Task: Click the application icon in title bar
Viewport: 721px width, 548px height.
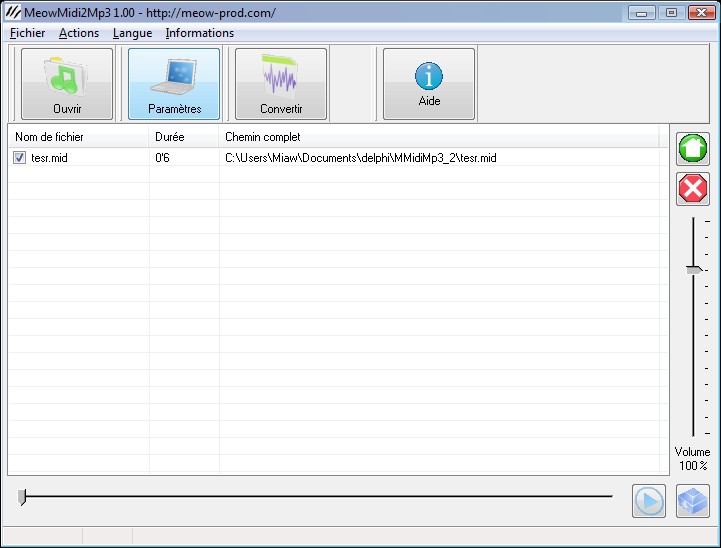Action: [14, 13]
